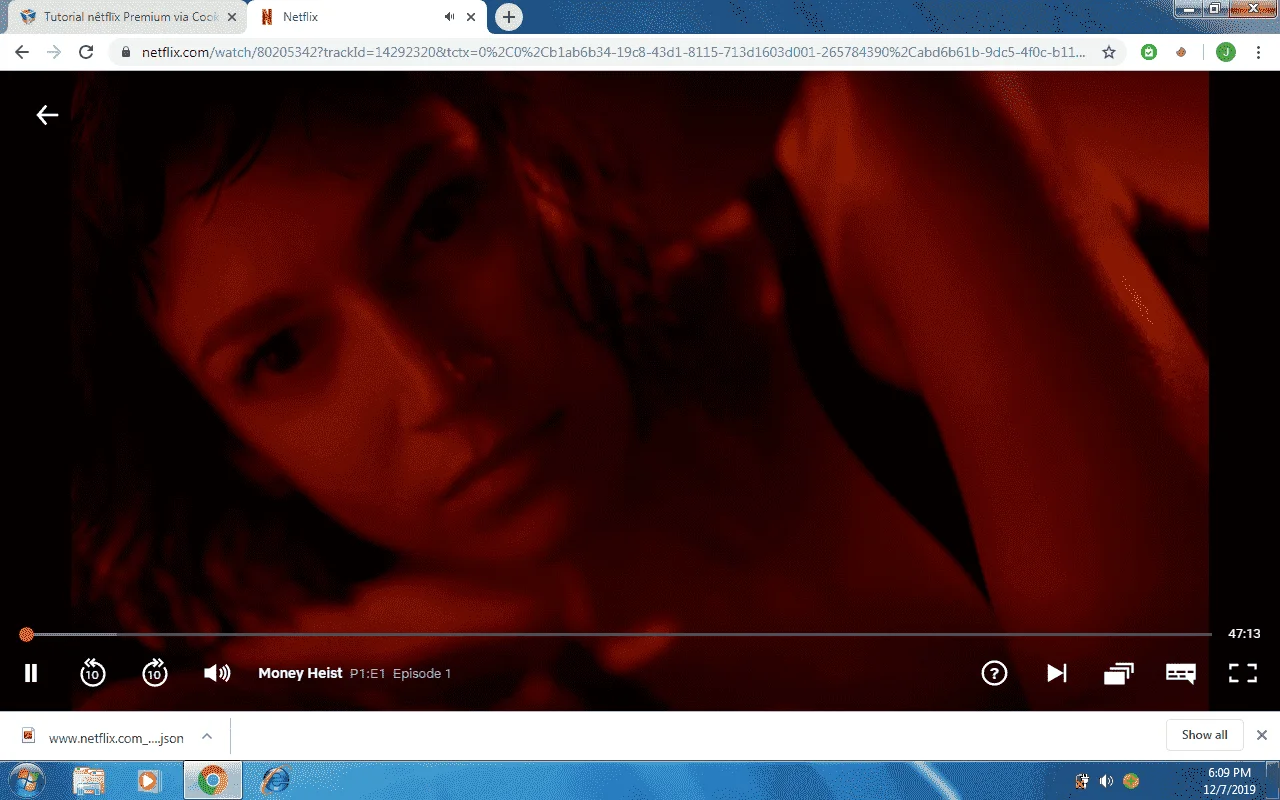1280x800 pixels.
Task: Mute the Netflix player volume
Action: click(217, 673)
